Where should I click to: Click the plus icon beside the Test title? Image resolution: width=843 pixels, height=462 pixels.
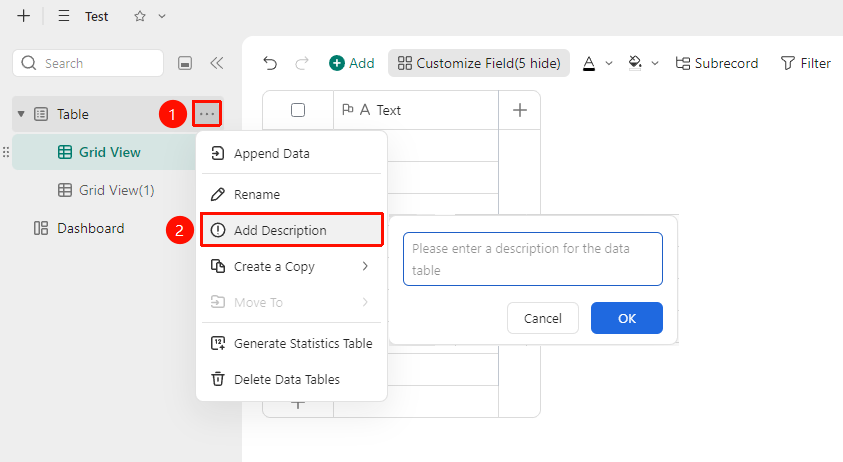click(23, 16)
